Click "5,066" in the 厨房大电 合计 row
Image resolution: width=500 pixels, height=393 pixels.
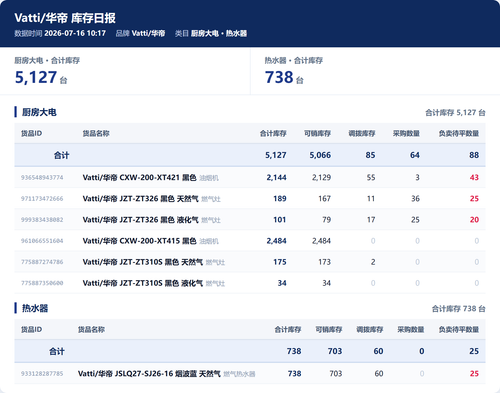tap(320, 155)
